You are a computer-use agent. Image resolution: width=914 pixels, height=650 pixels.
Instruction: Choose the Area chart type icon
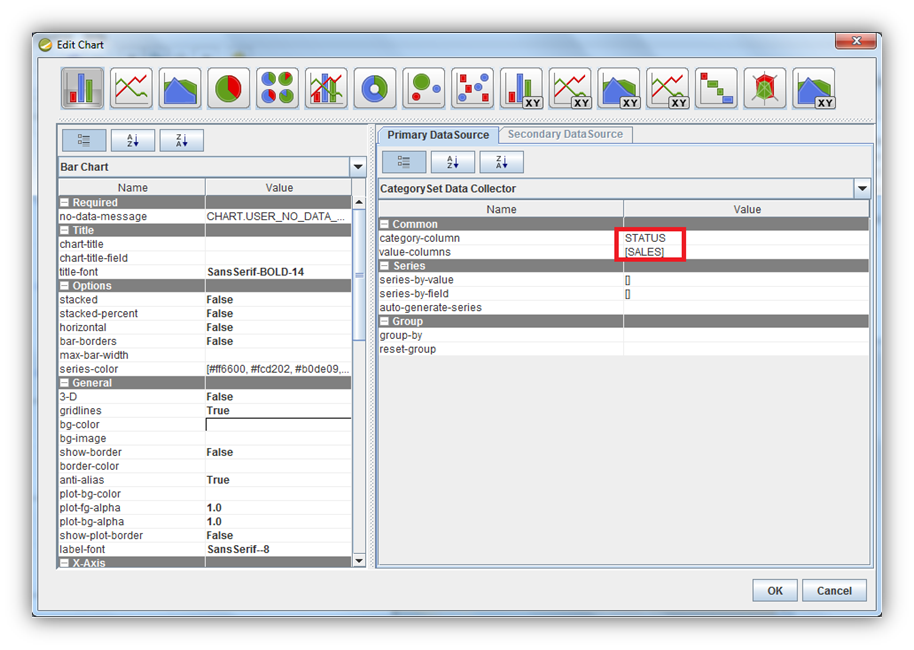tap(180, 88)
